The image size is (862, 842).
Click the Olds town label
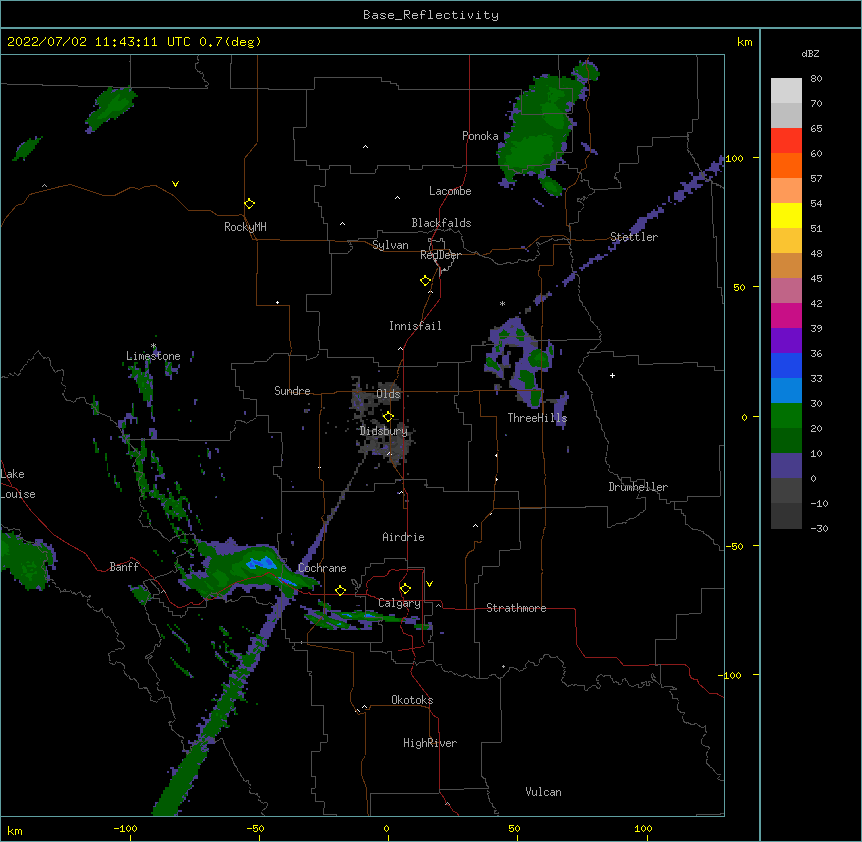point(389,394)
